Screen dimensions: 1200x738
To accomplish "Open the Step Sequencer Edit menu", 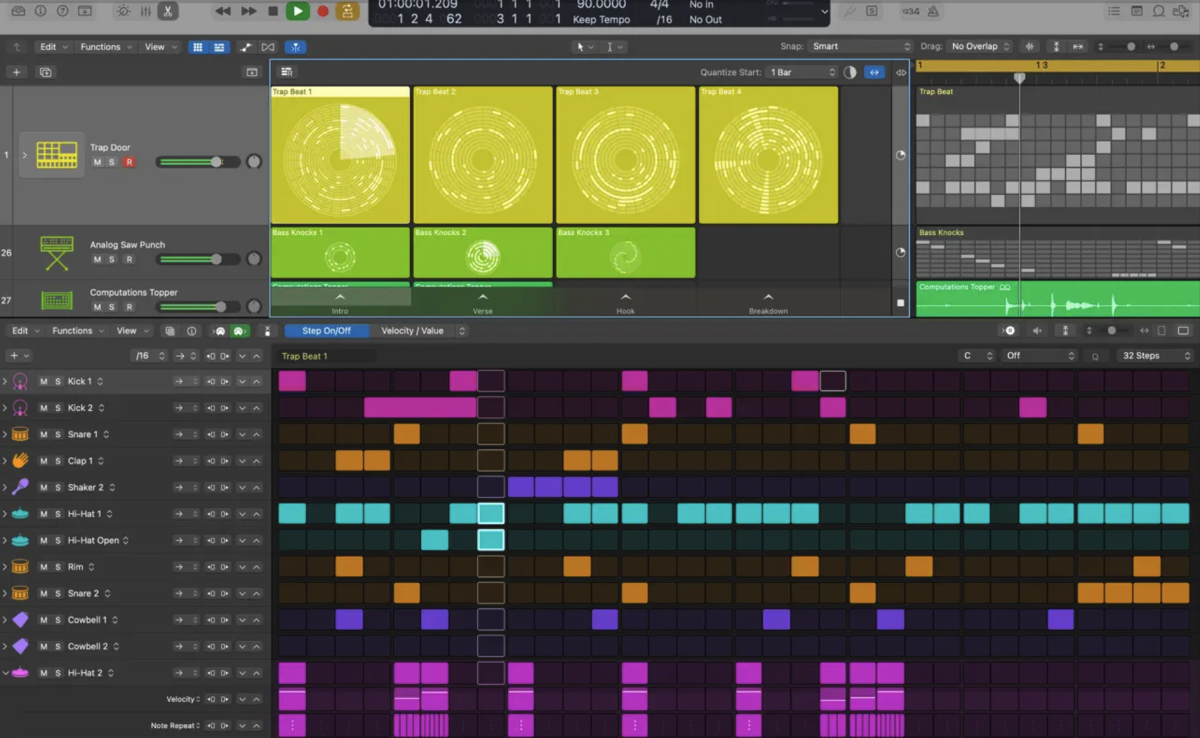I will 24,331.
